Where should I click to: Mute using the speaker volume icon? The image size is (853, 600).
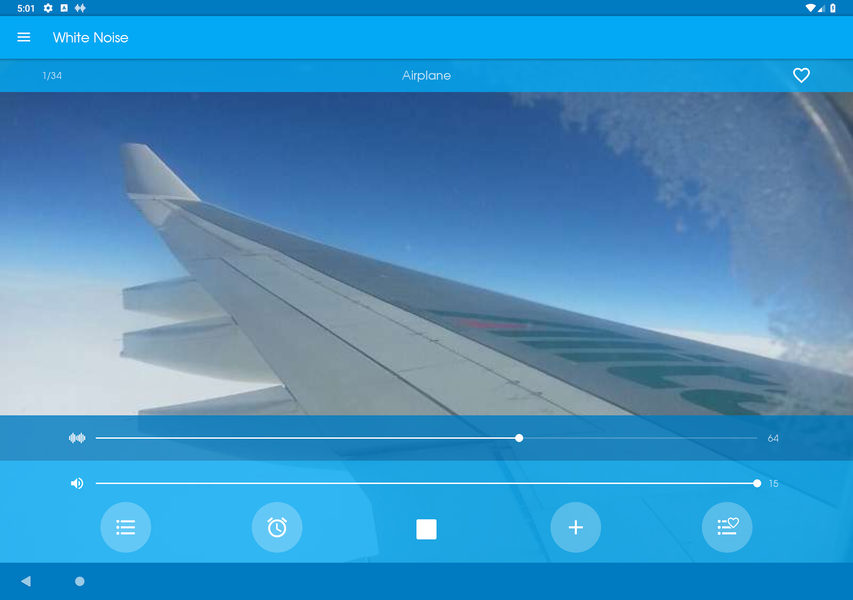tap(77, 483)
